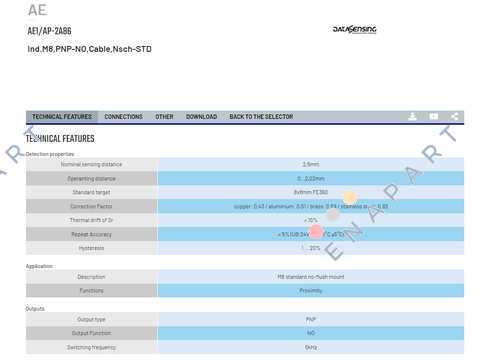
Task: Select the Thermal drift of Sr row
Action: pos(245,220)
